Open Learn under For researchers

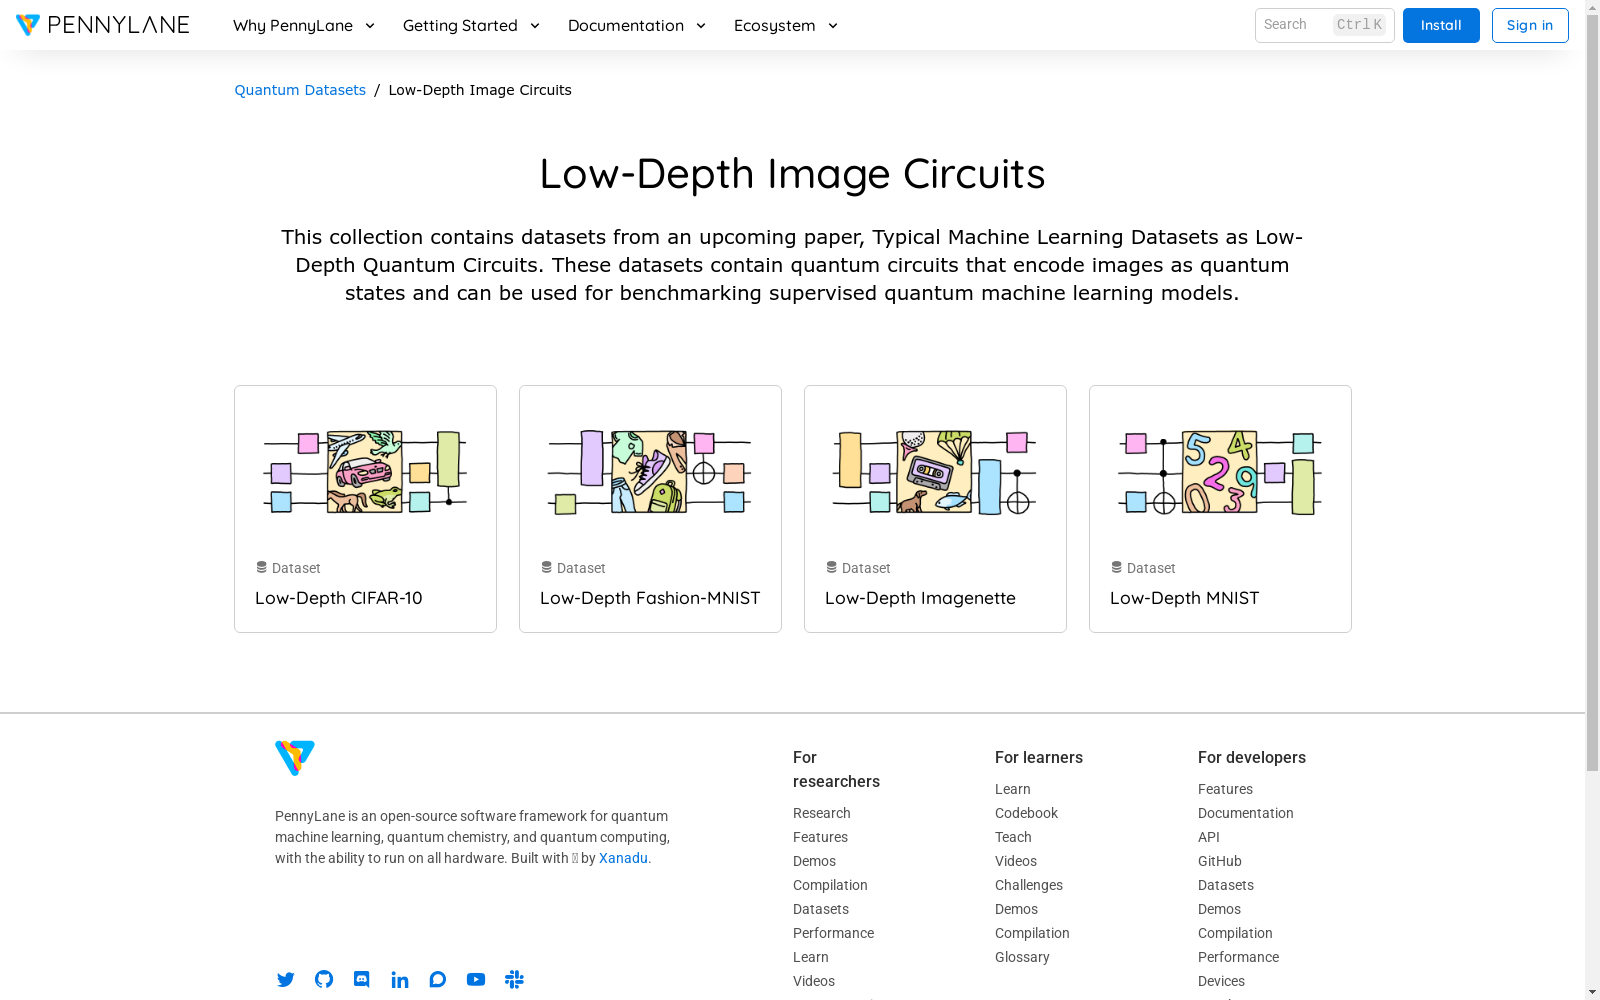811,957
